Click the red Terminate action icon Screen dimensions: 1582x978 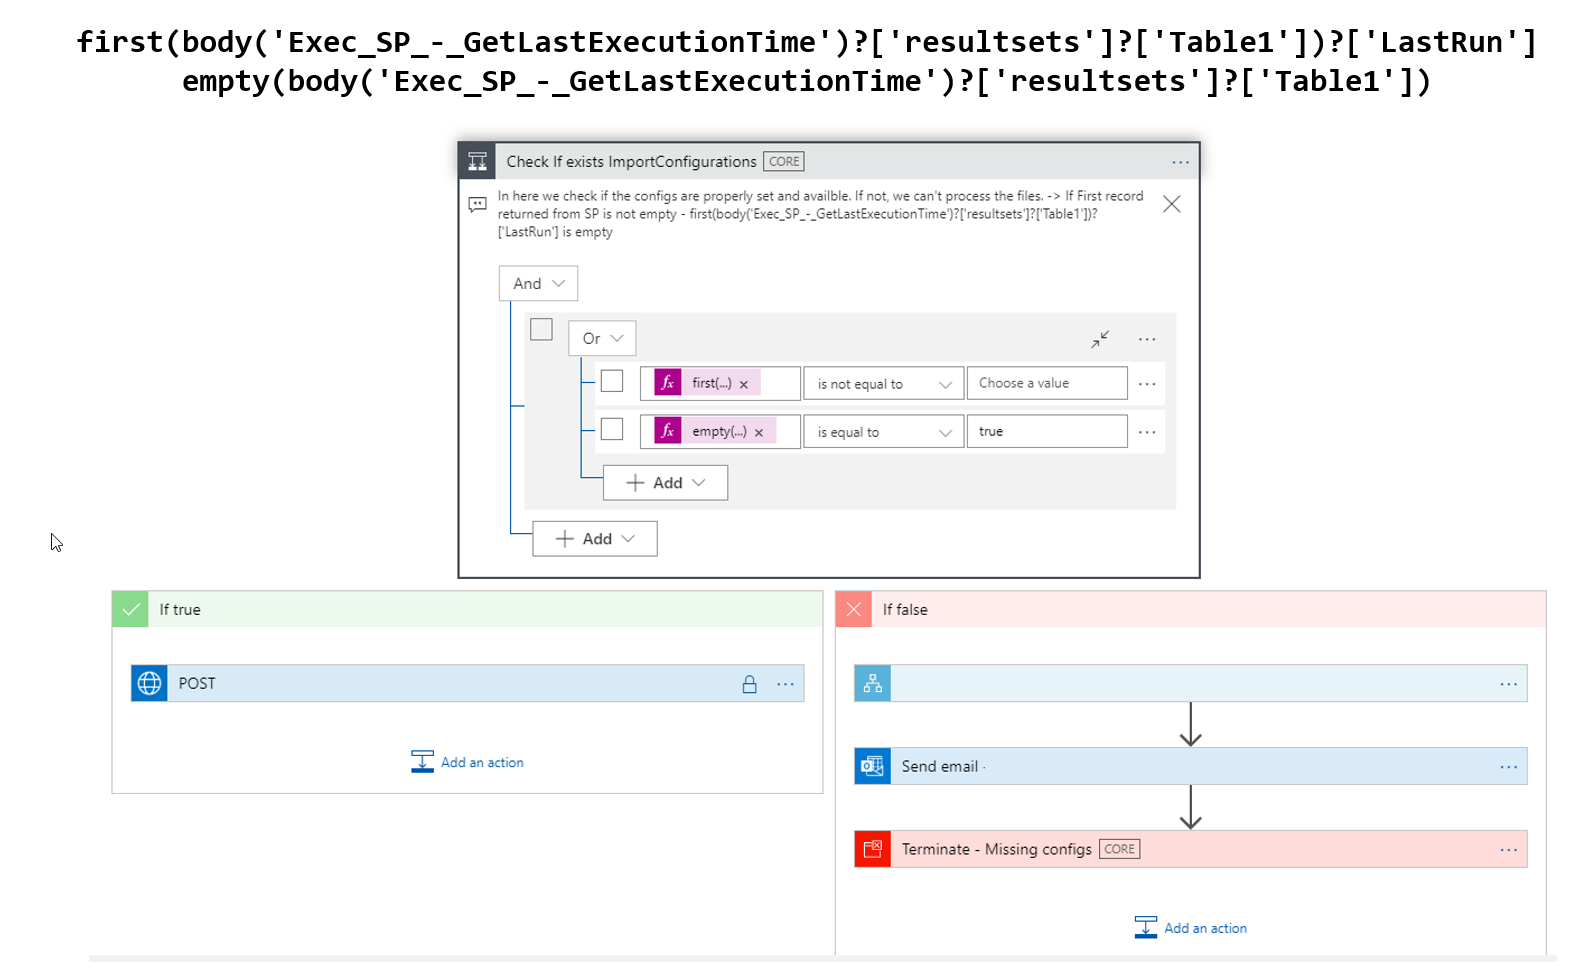click(x=872, y=850)
